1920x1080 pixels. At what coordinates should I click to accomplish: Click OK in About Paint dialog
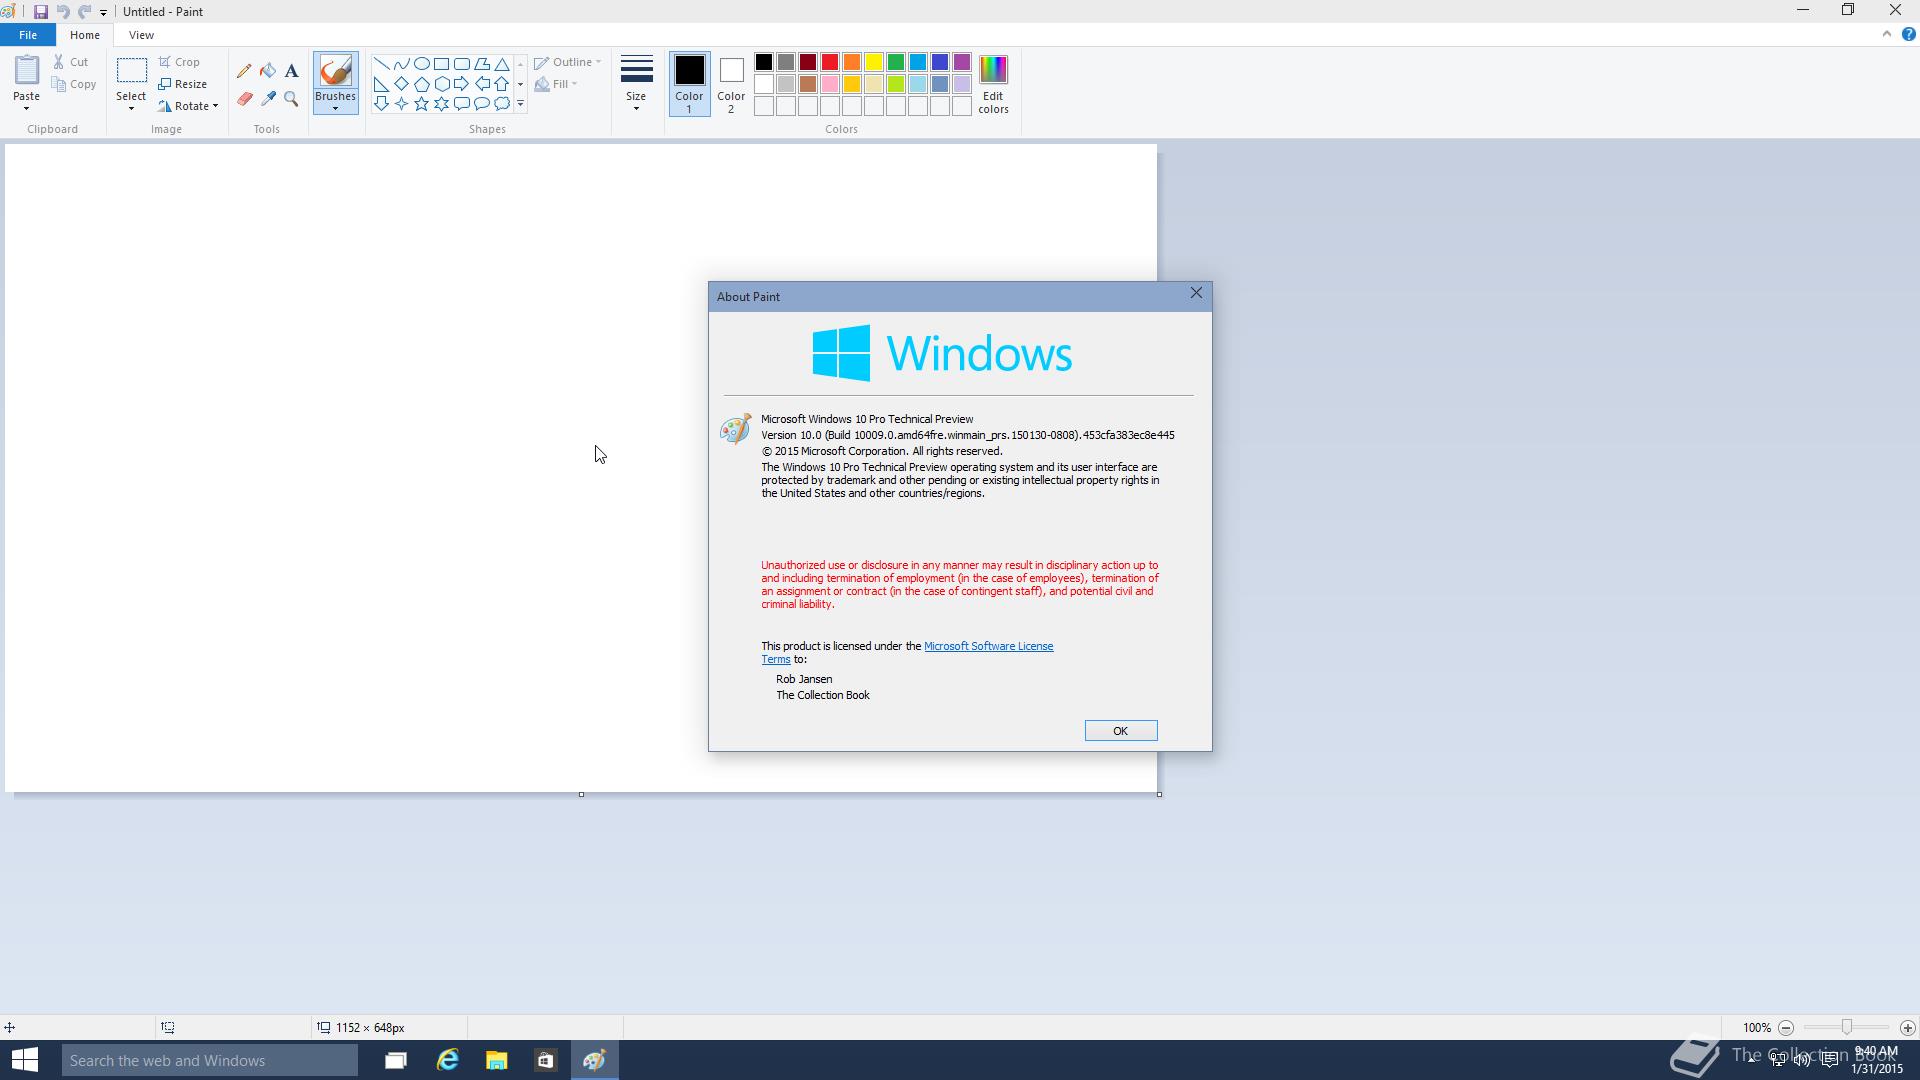pyautogui.click(x=1121, y=731)
